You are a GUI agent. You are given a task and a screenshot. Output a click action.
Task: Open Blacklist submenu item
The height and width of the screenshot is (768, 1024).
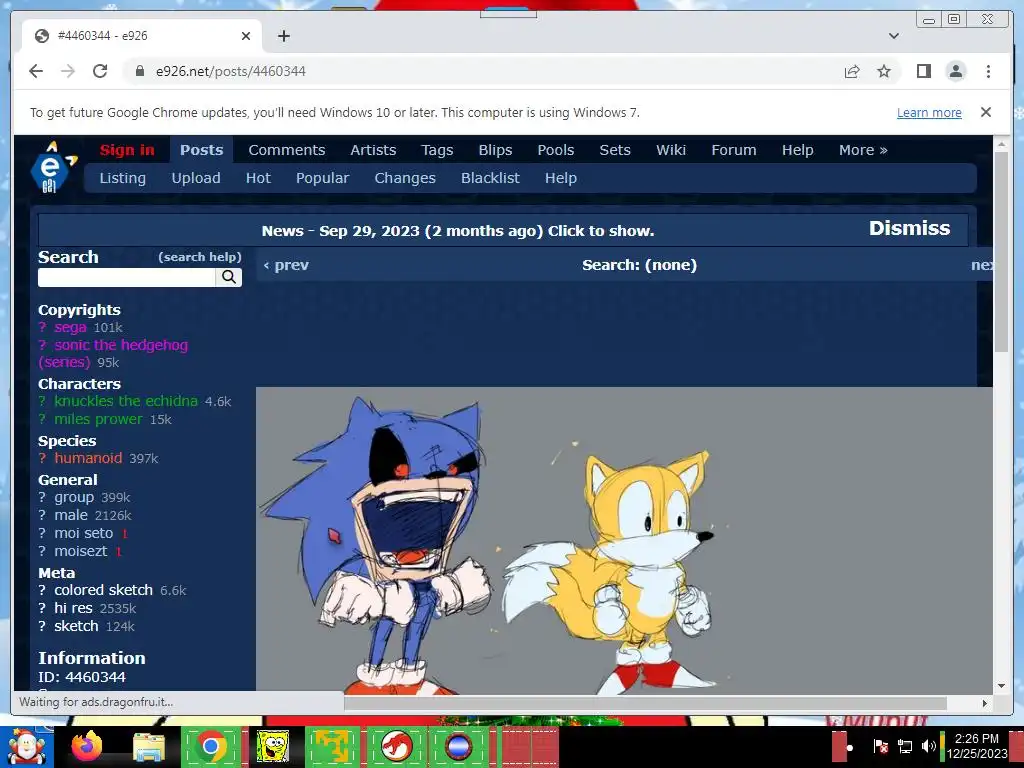click(490, 178)
